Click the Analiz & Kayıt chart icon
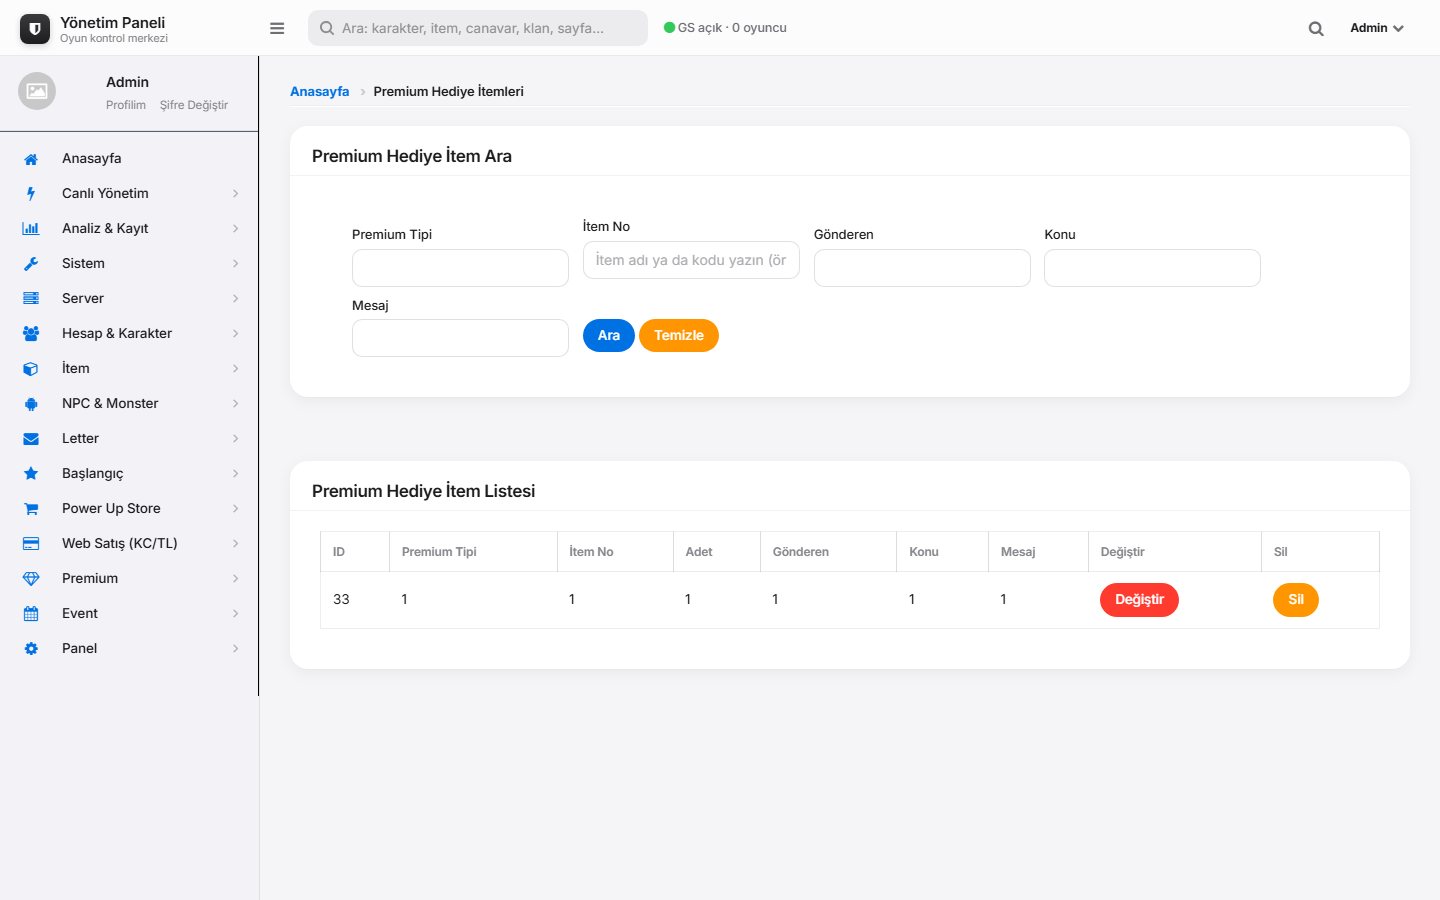The height and width of the screenshot is (900, 1440). point(31,229)
